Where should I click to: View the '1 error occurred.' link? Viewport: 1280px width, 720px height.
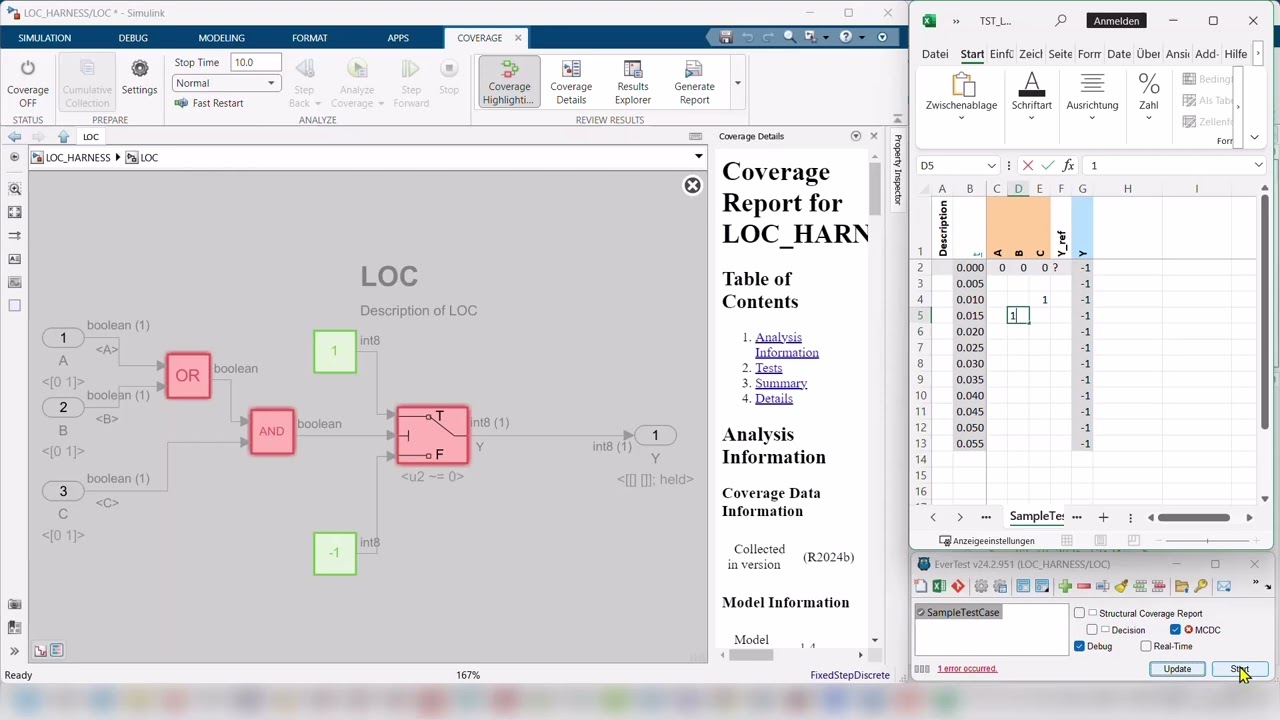pos(967,668)
